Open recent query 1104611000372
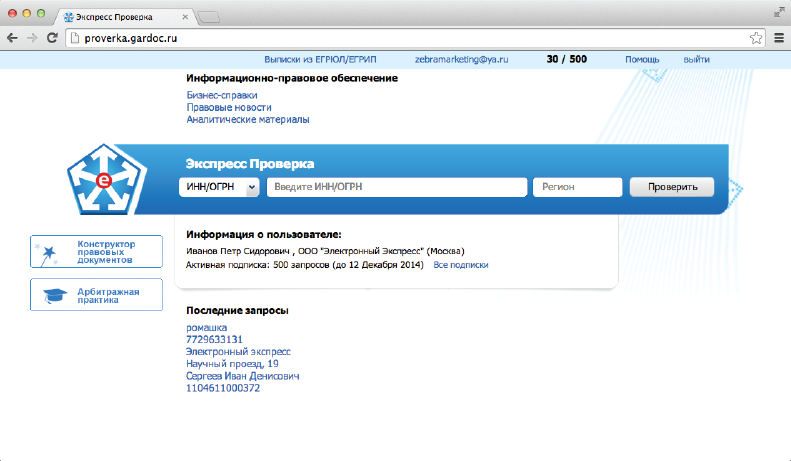Viewport: 791px width, 461px height. pos(223,388)
